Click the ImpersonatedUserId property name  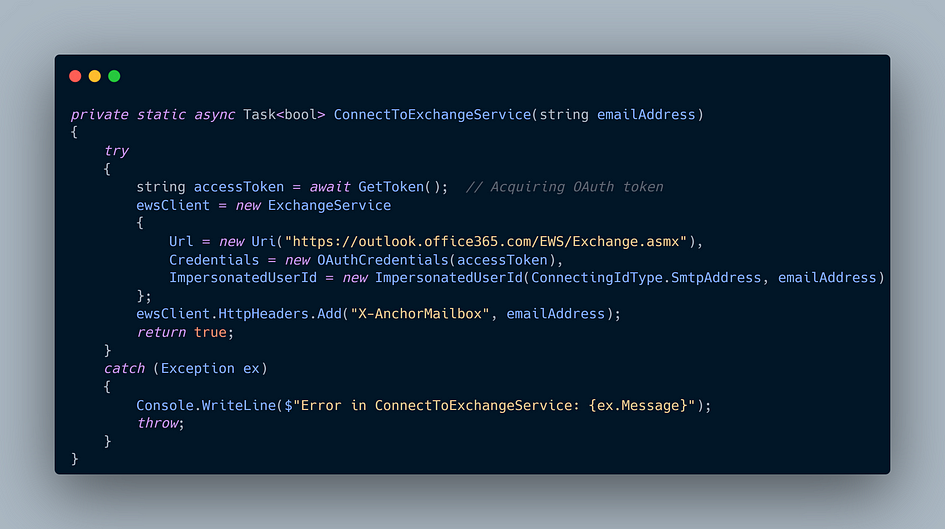pyautogui.click(x=243, y=278)
